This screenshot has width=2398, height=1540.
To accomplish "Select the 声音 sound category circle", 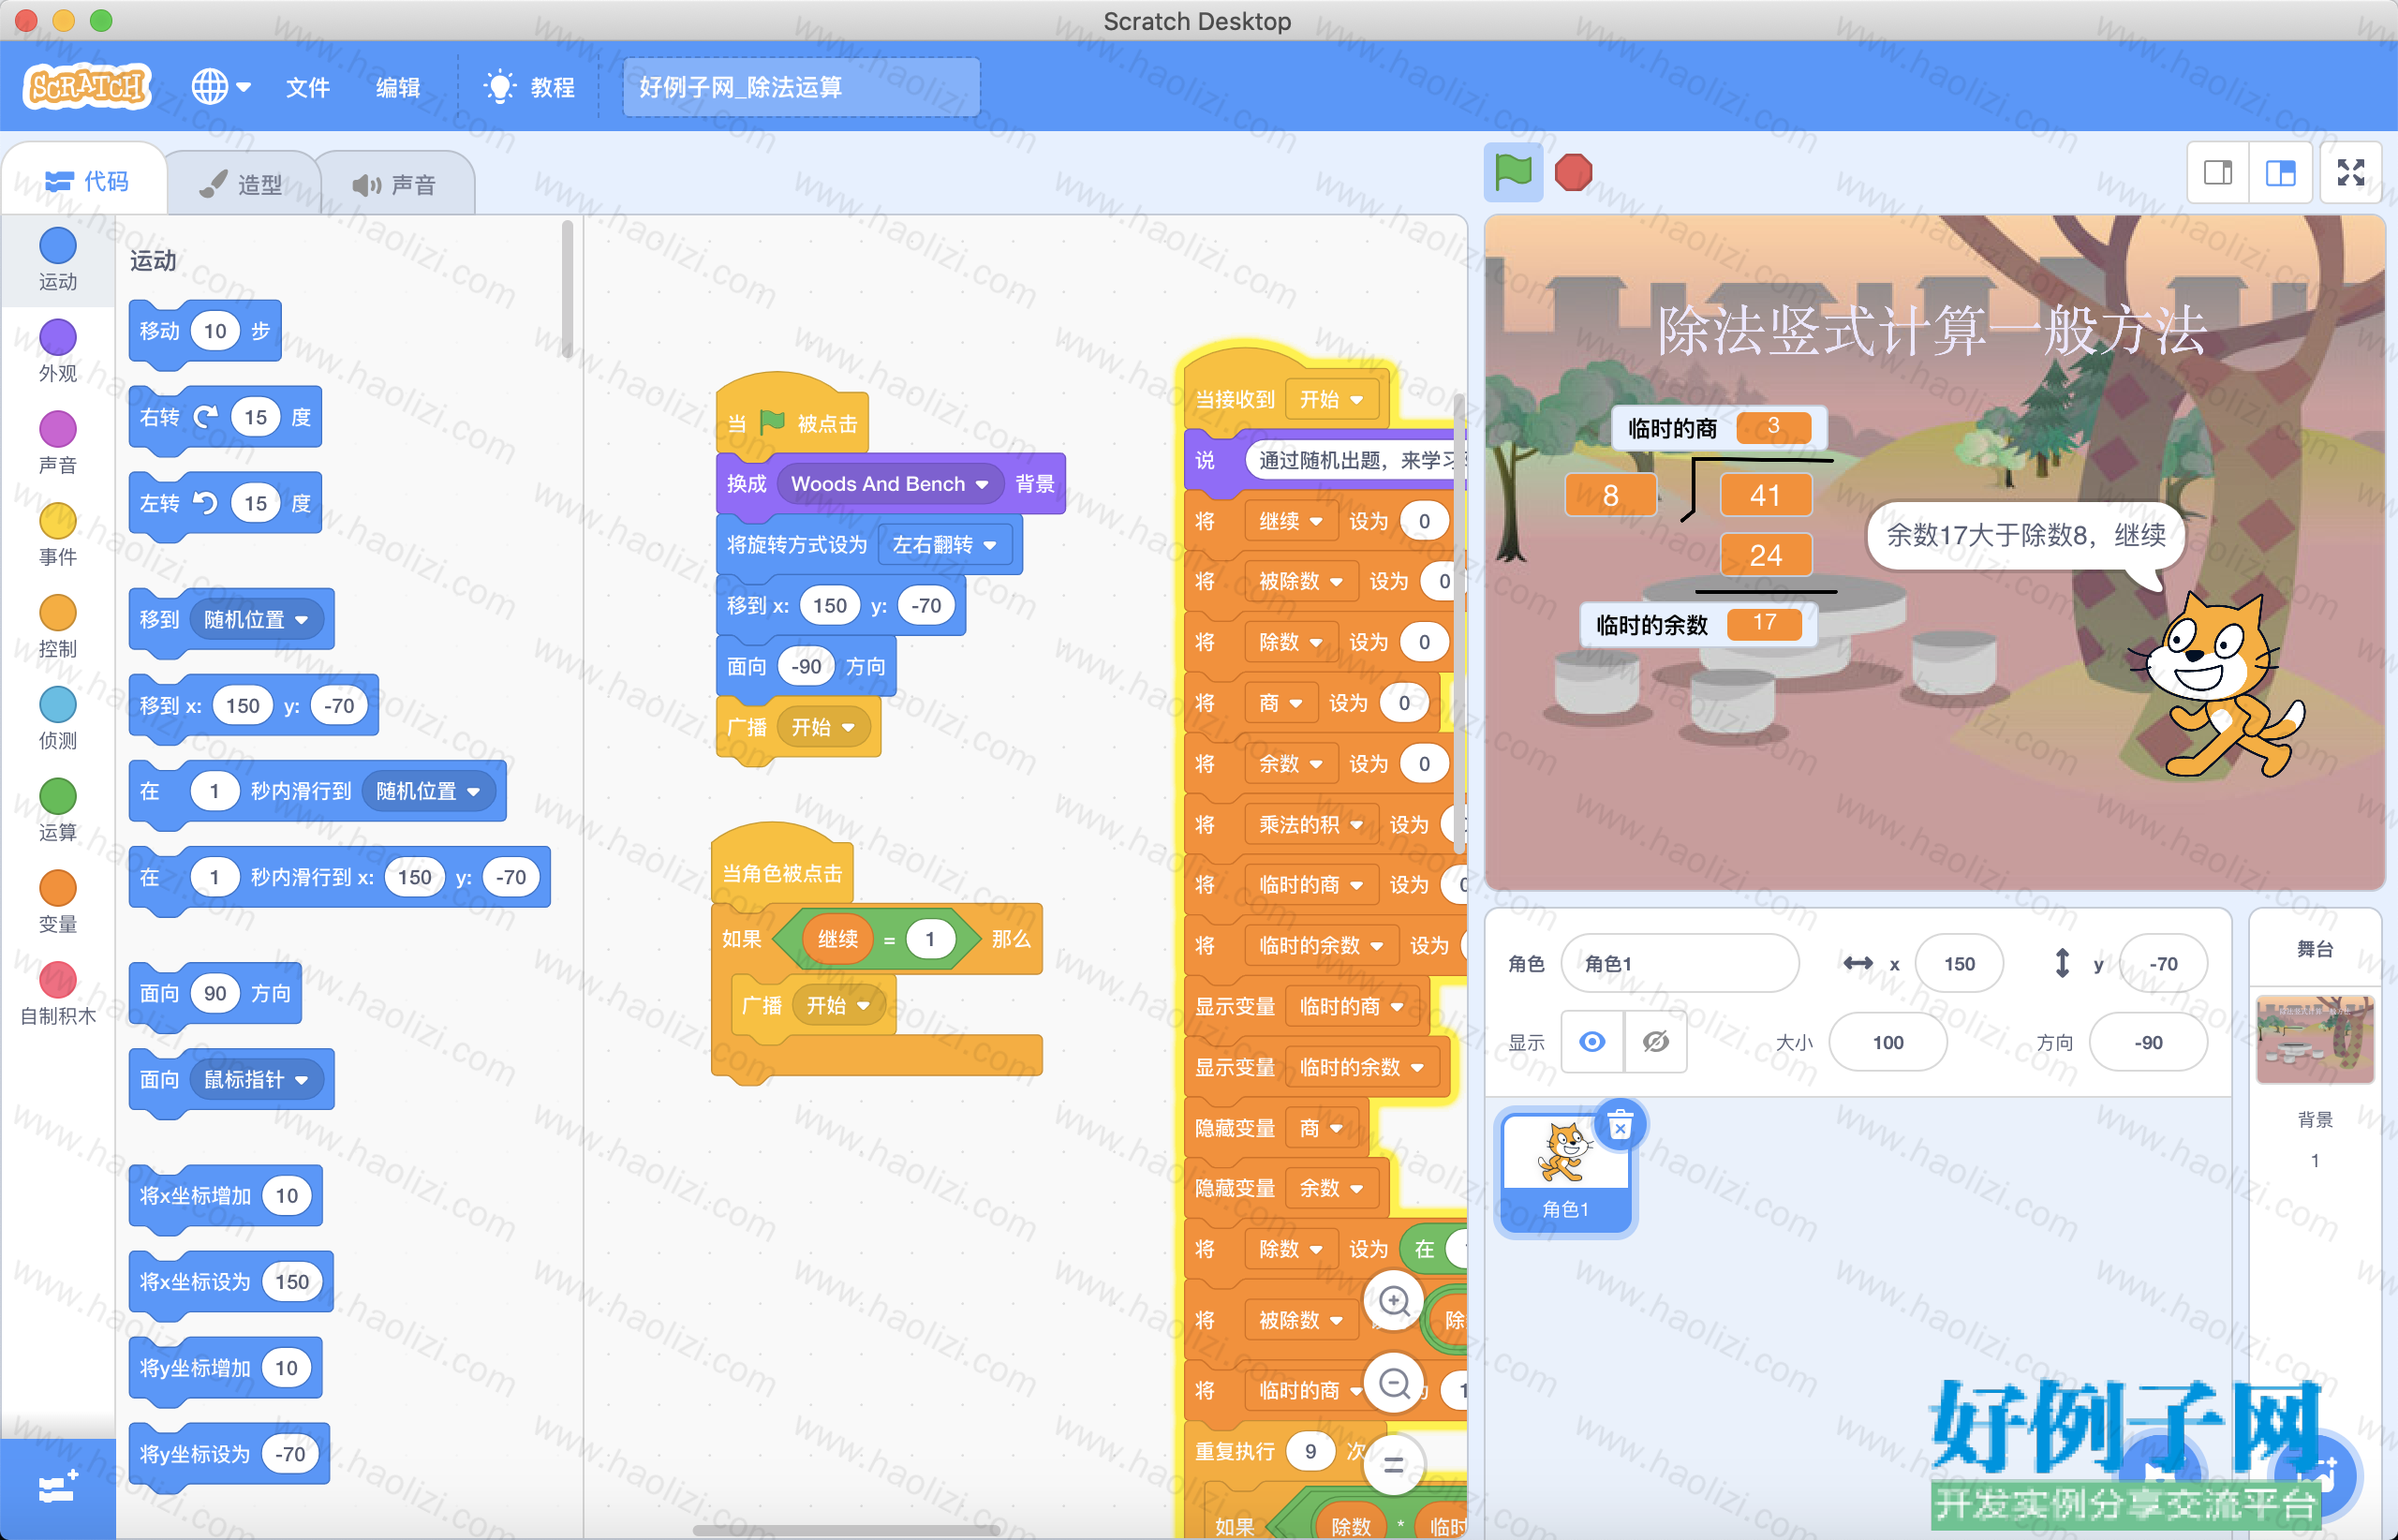I will (x=58, y=429).
